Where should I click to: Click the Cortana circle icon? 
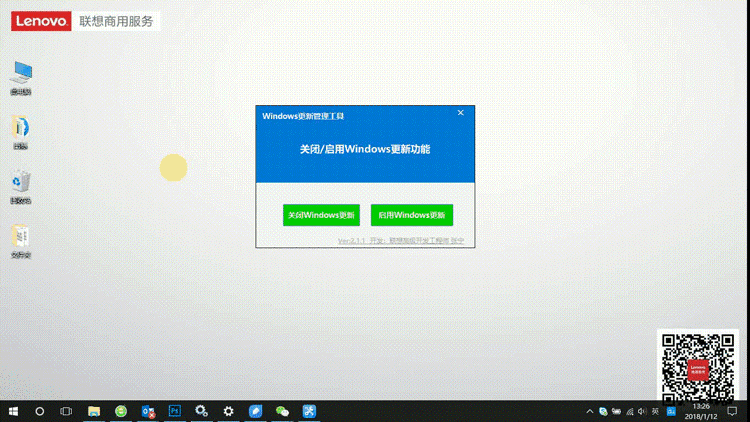point(40,411)
